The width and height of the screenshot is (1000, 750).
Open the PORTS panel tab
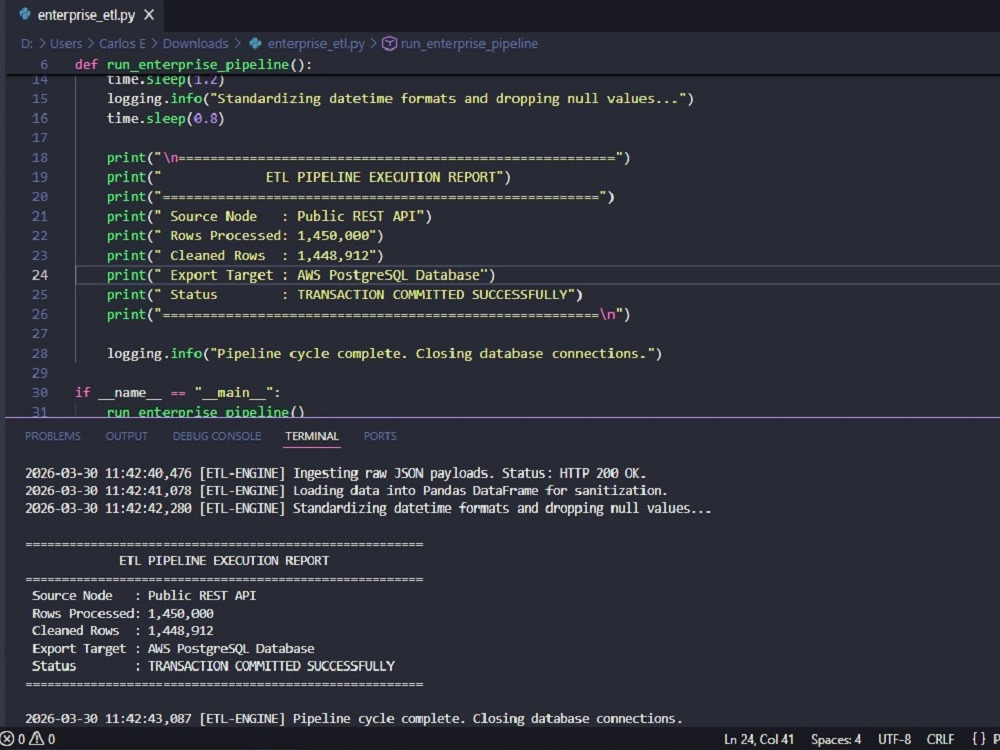[x=380, y=436]
